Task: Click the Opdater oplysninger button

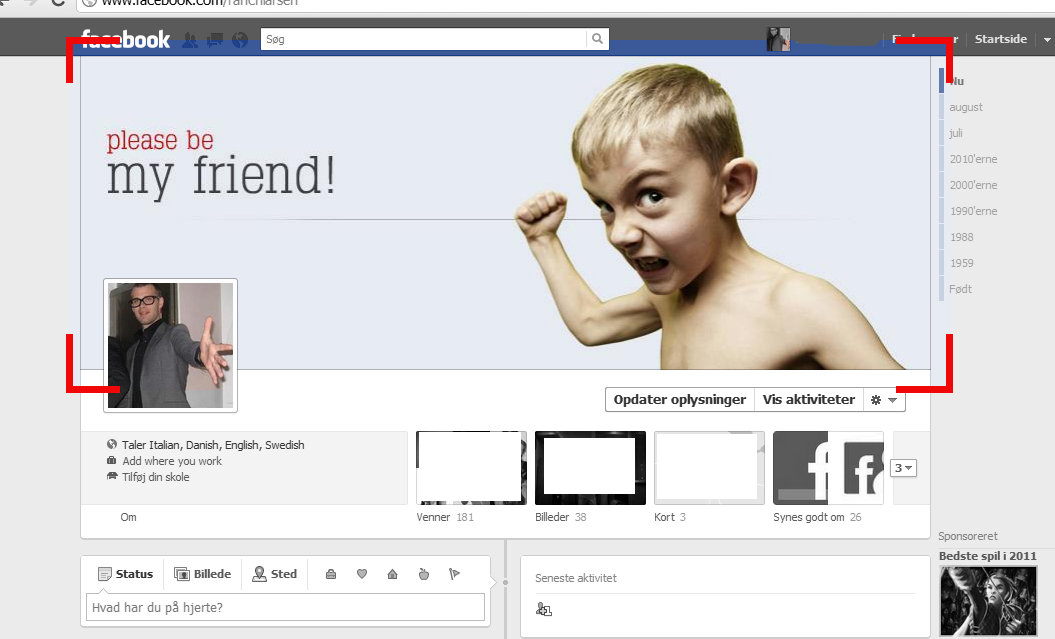Action: tap(679, 400)
